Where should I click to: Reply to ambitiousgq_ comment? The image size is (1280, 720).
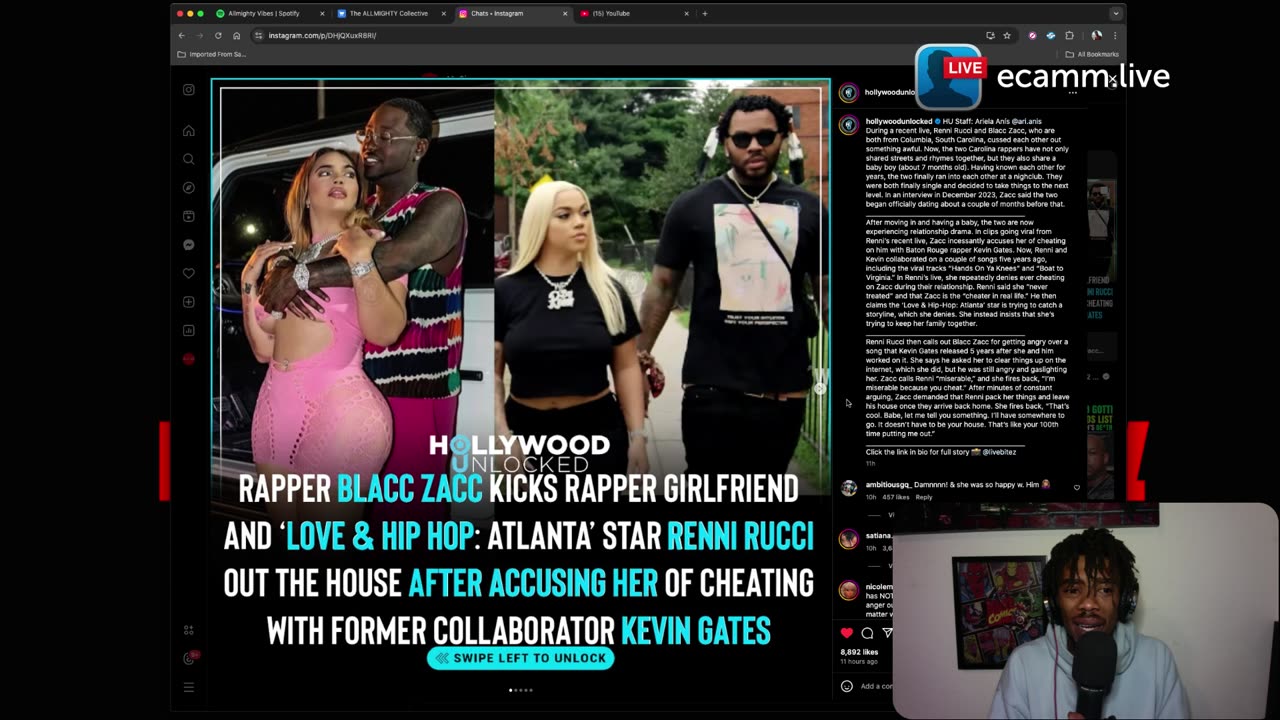[924, 497]
